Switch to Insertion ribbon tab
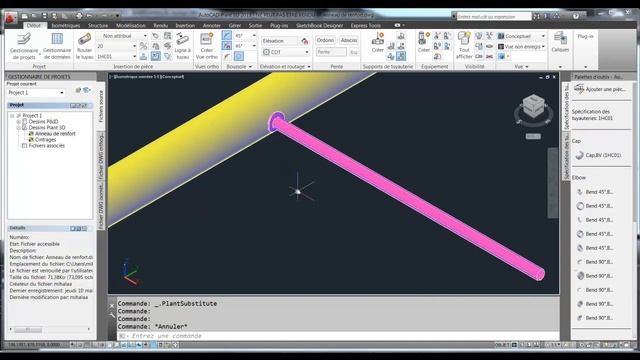The width and height of the screenshot is (640, 360). [185, 25]
